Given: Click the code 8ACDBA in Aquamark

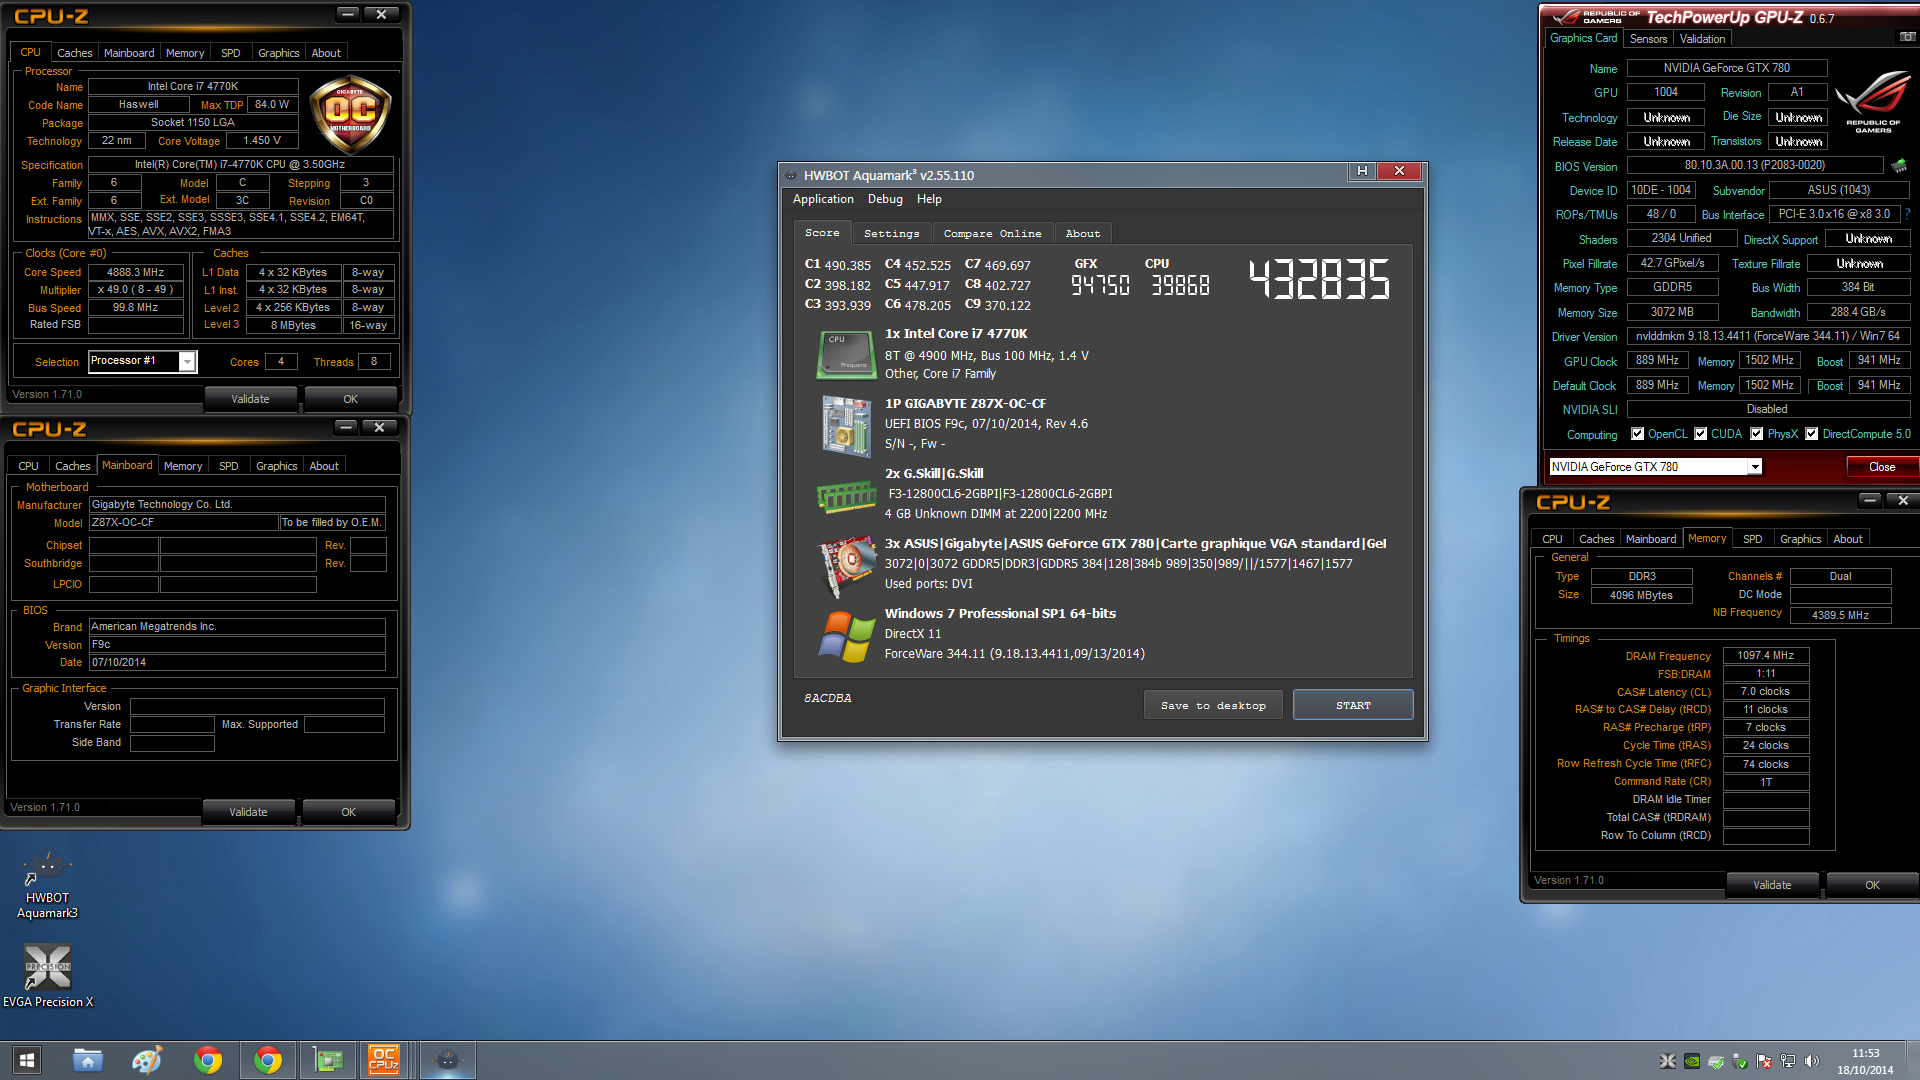Looking at the screenshot, I should 827,698.
